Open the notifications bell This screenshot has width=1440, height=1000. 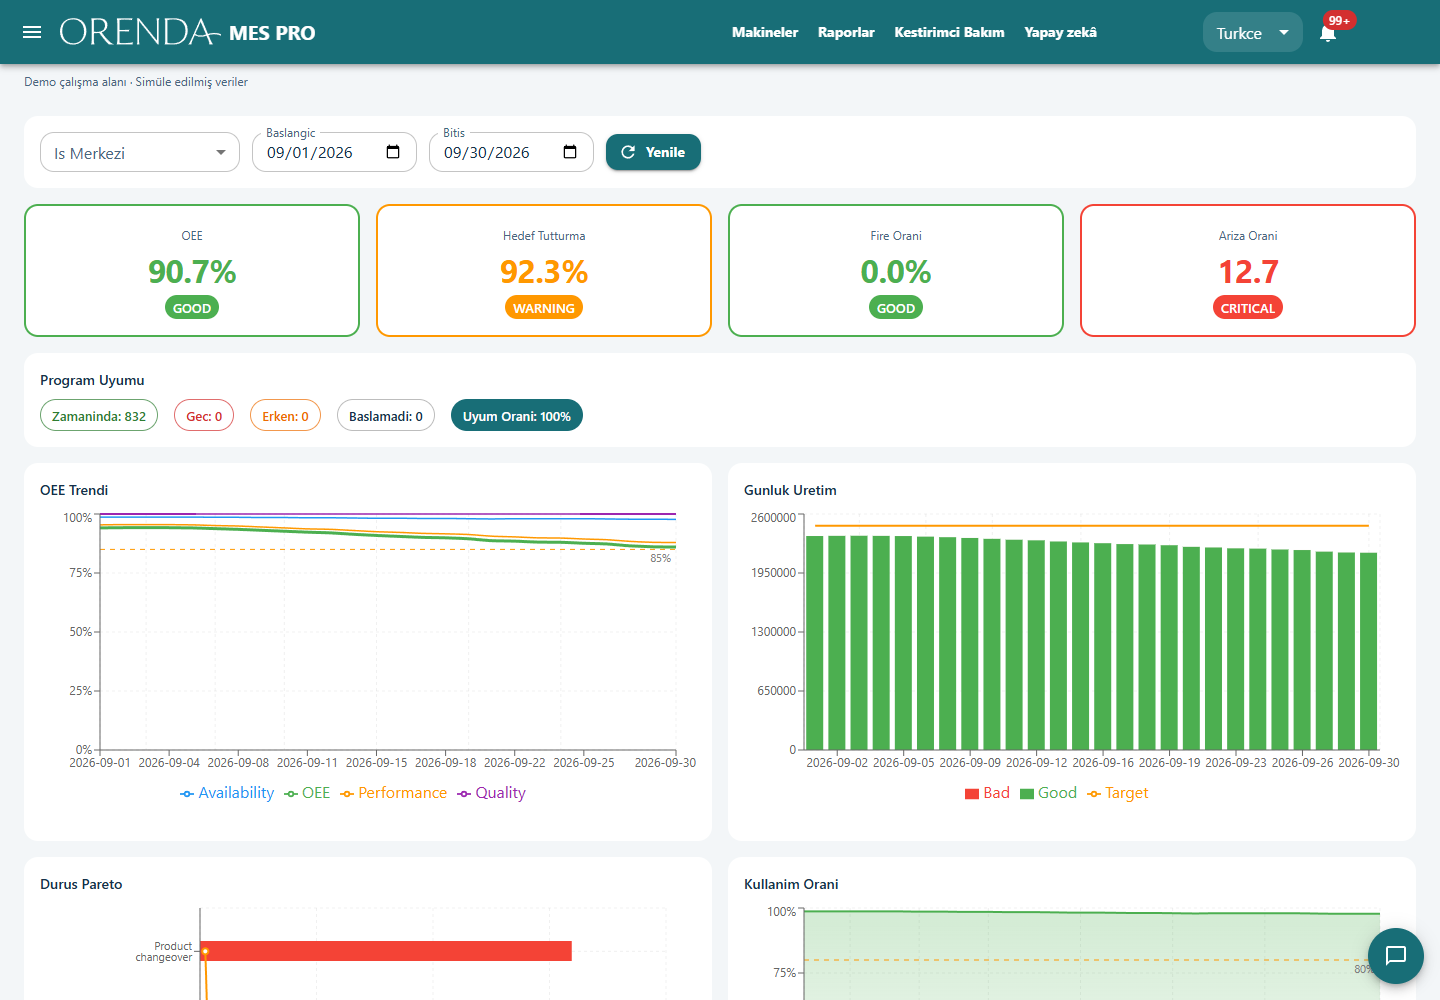[1328, 33]
